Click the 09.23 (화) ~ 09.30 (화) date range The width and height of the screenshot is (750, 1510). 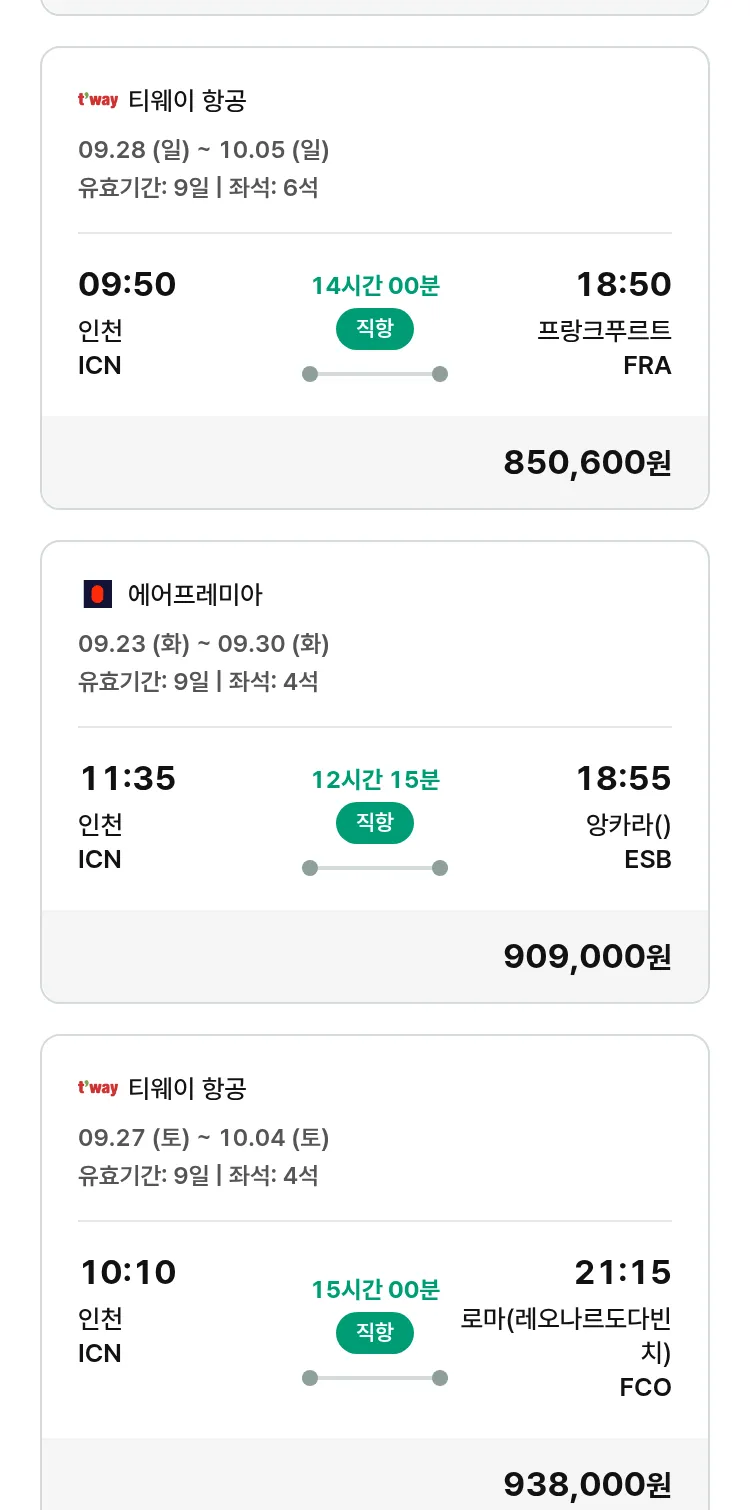pos(204,644)
